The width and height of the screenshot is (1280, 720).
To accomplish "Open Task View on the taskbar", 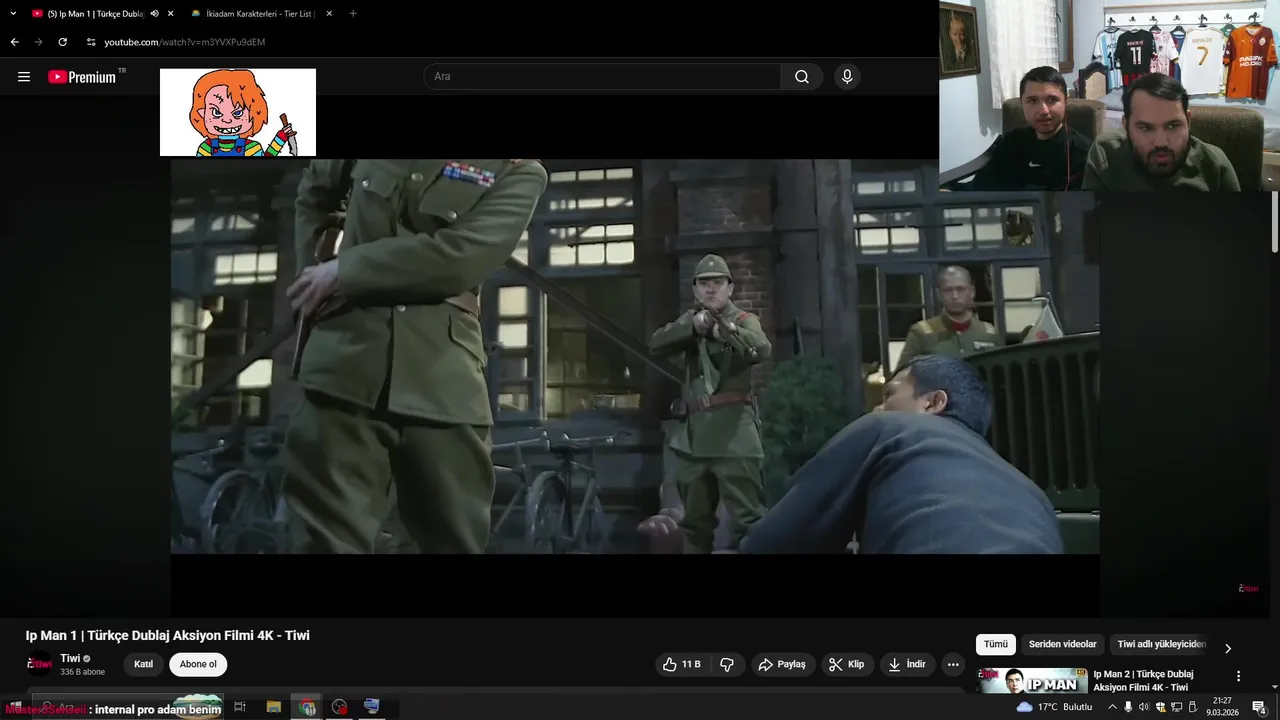I will (x=240, y=707).
